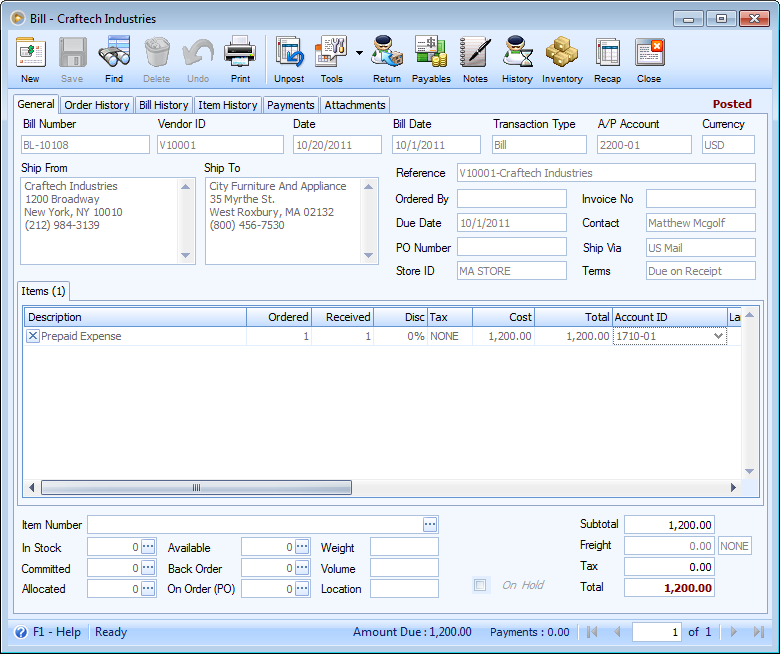Click the Bill Number field BL-10108
The height and width of the screenshot is (654, 780).
pyautogui.click(x=85, y=145)
